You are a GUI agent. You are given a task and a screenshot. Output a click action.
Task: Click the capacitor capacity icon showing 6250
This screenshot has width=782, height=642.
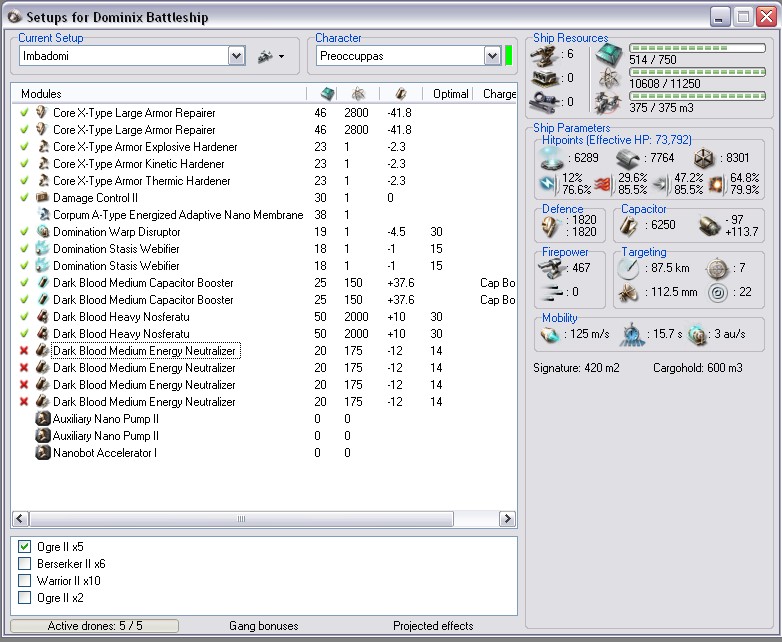tap(629, 225)
